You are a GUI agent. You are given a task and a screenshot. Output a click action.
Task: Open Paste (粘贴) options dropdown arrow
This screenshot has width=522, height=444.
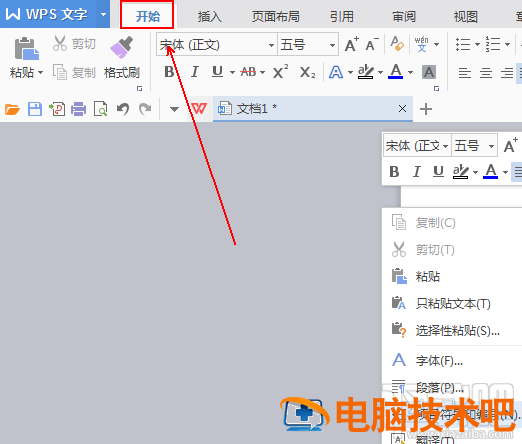tap(41, 72)
